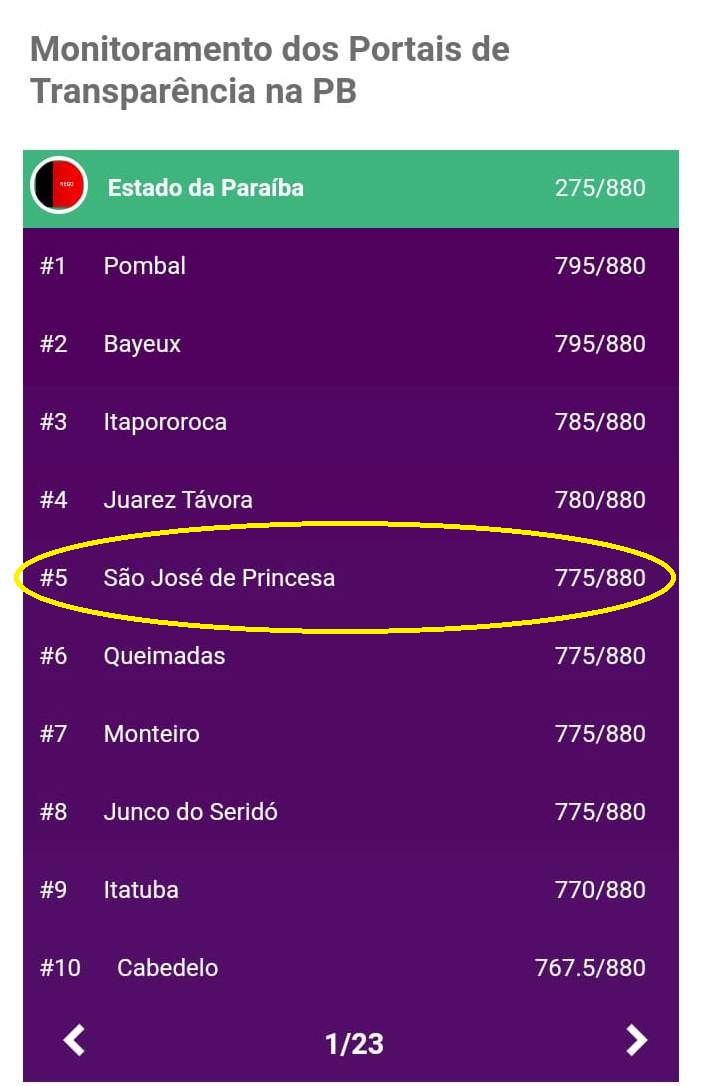Click Pombal's score 795/880
This screenshot has height=1086, width=711.
point(600,266)
